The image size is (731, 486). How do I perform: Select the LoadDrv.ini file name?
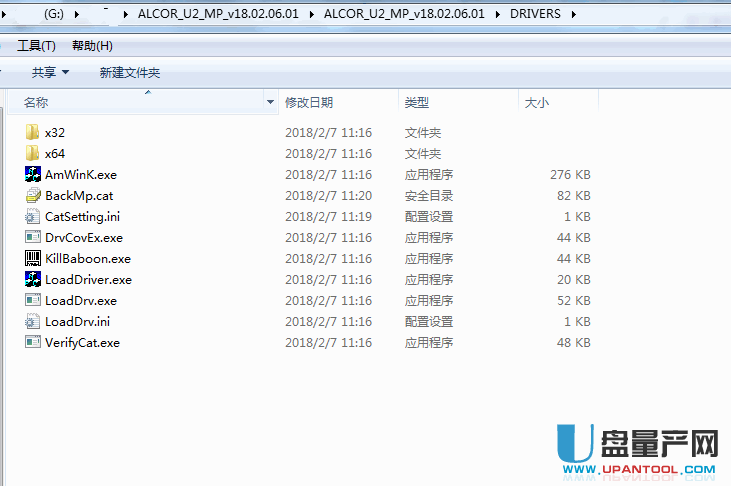click(x=77, y=321)
